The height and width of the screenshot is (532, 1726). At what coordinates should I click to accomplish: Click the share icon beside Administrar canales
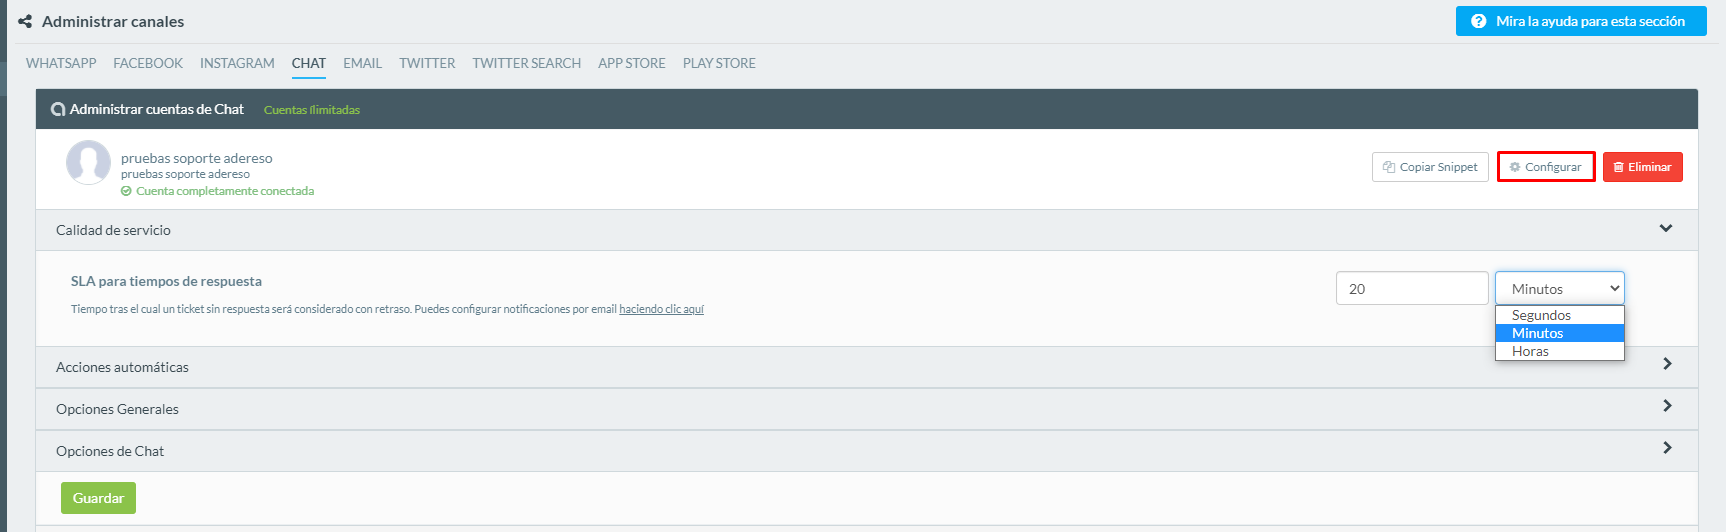click(25, 21)
